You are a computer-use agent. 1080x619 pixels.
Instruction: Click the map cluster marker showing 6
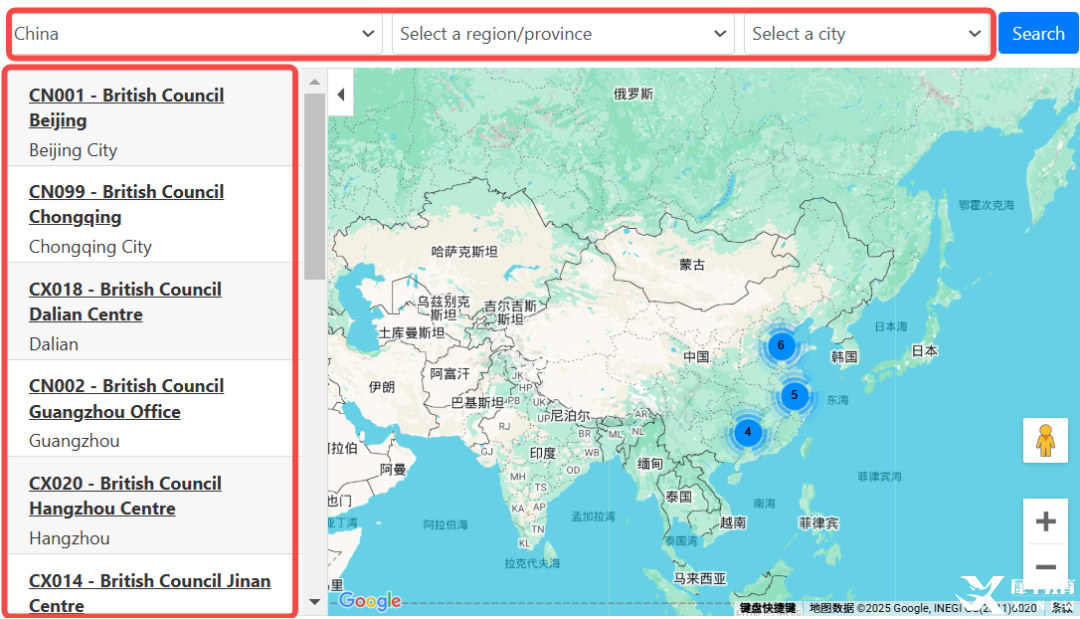tap(780, 345)
